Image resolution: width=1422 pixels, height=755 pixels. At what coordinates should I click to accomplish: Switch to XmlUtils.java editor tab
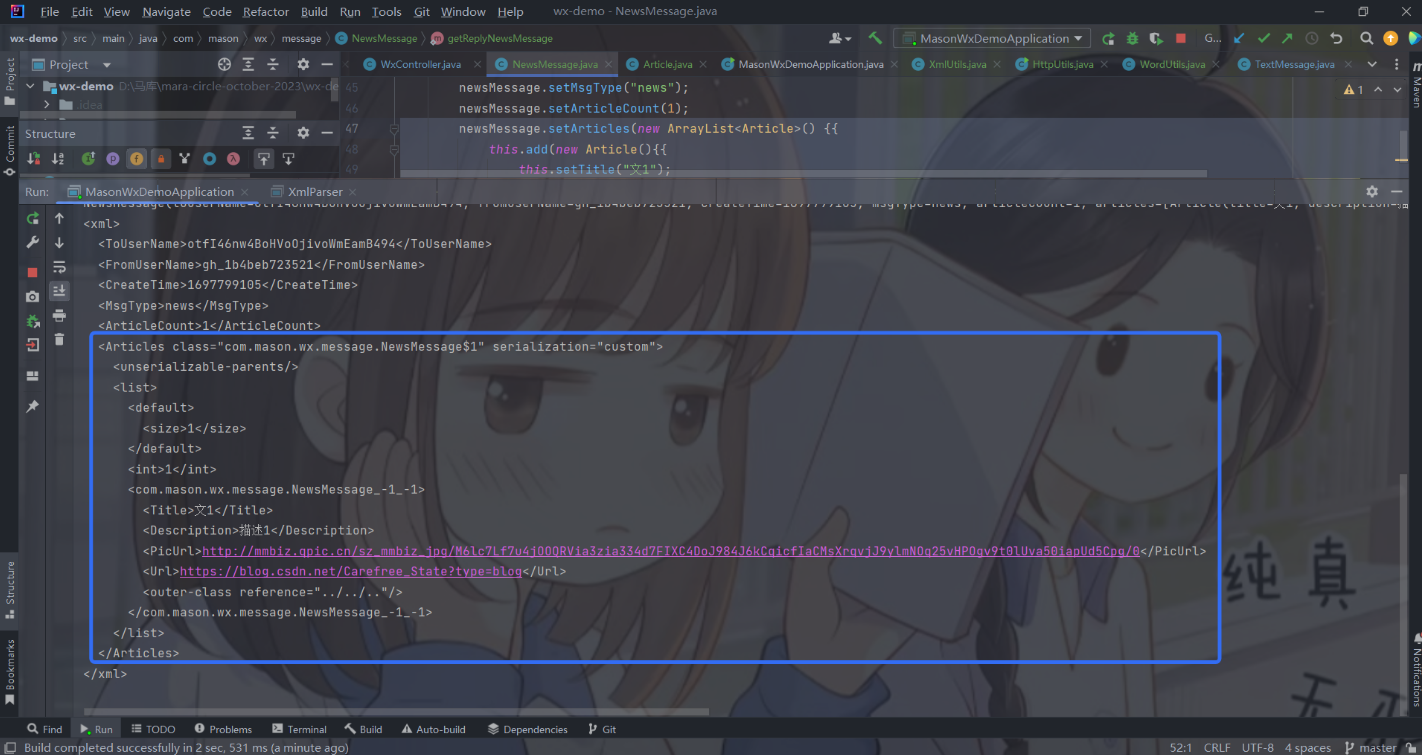pos(957,64)
